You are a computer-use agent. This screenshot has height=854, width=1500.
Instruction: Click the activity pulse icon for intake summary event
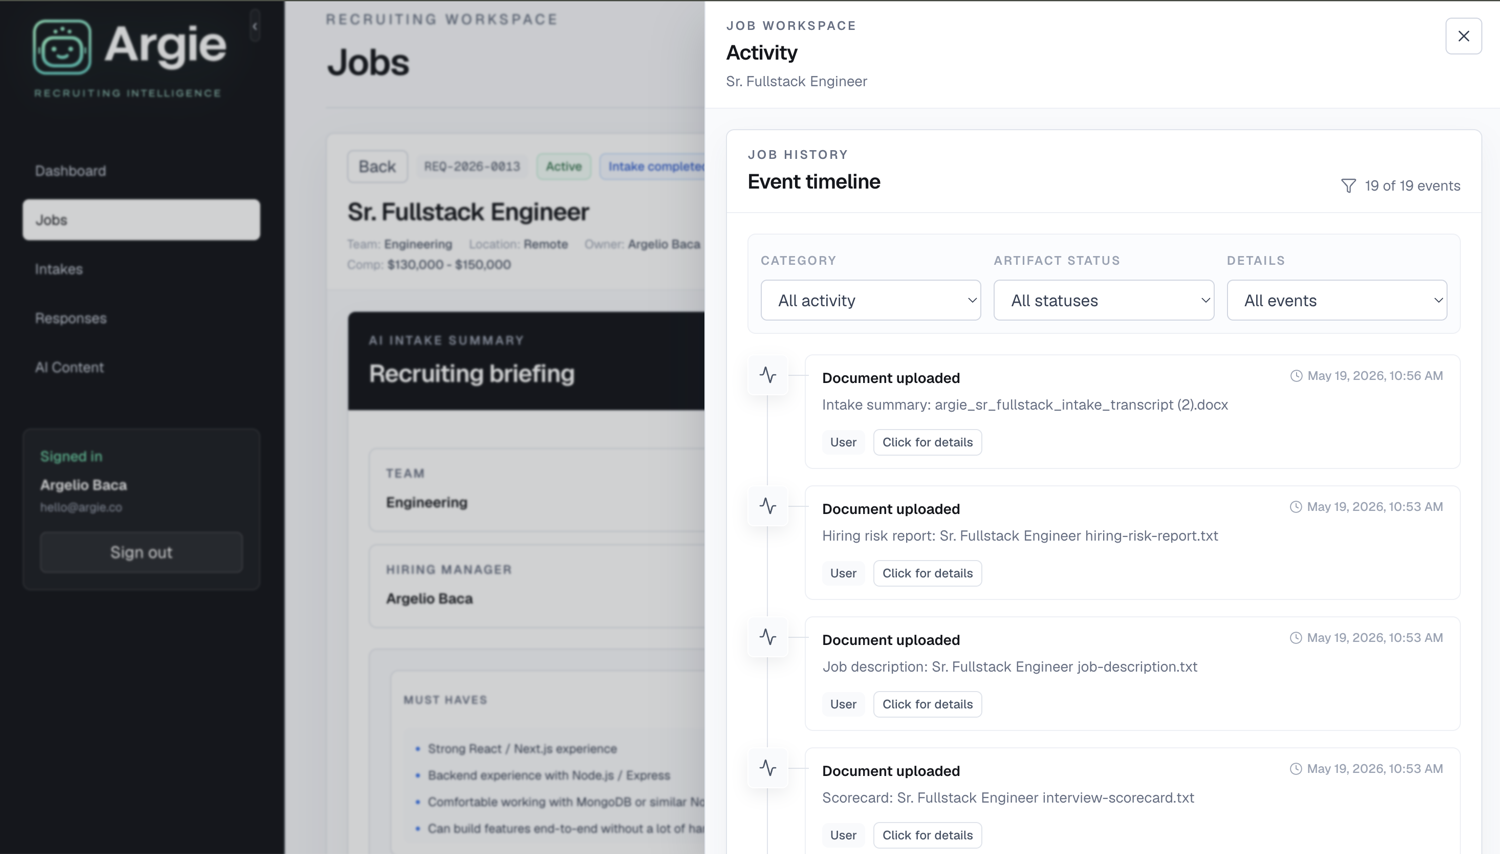[768, 375]
